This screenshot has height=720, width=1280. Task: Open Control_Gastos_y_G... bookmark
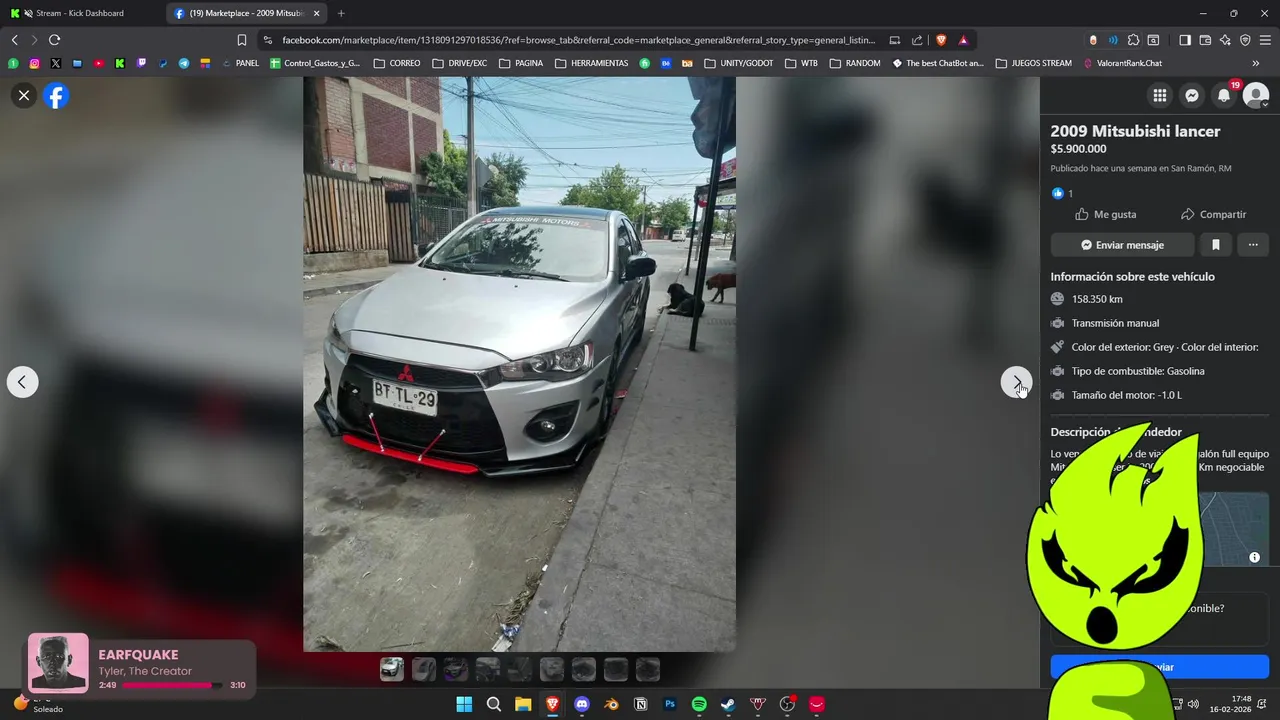pyautogui.click(x=315, y=63)
